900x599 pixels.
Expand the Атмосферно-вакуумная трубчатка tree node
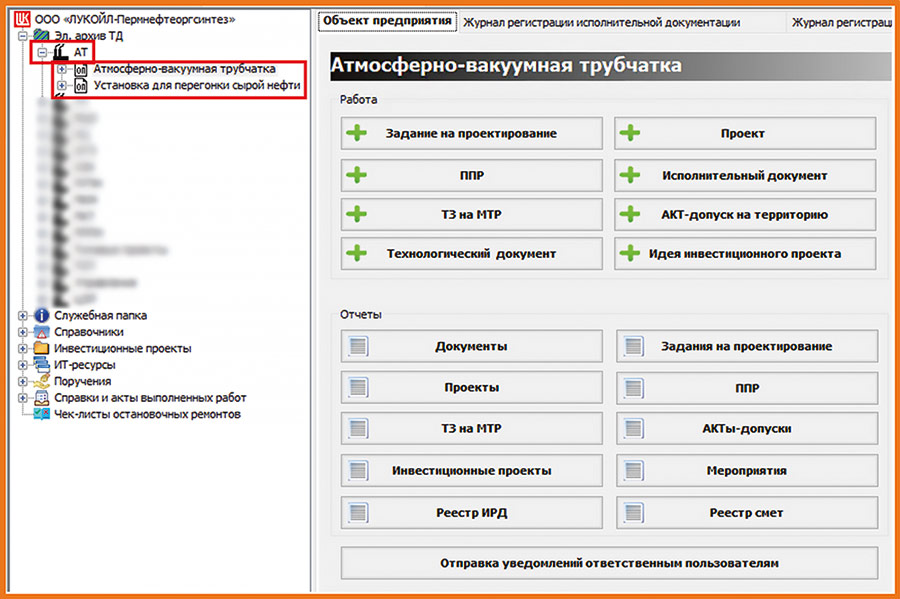pyautogui.click(x=62, y=70)
